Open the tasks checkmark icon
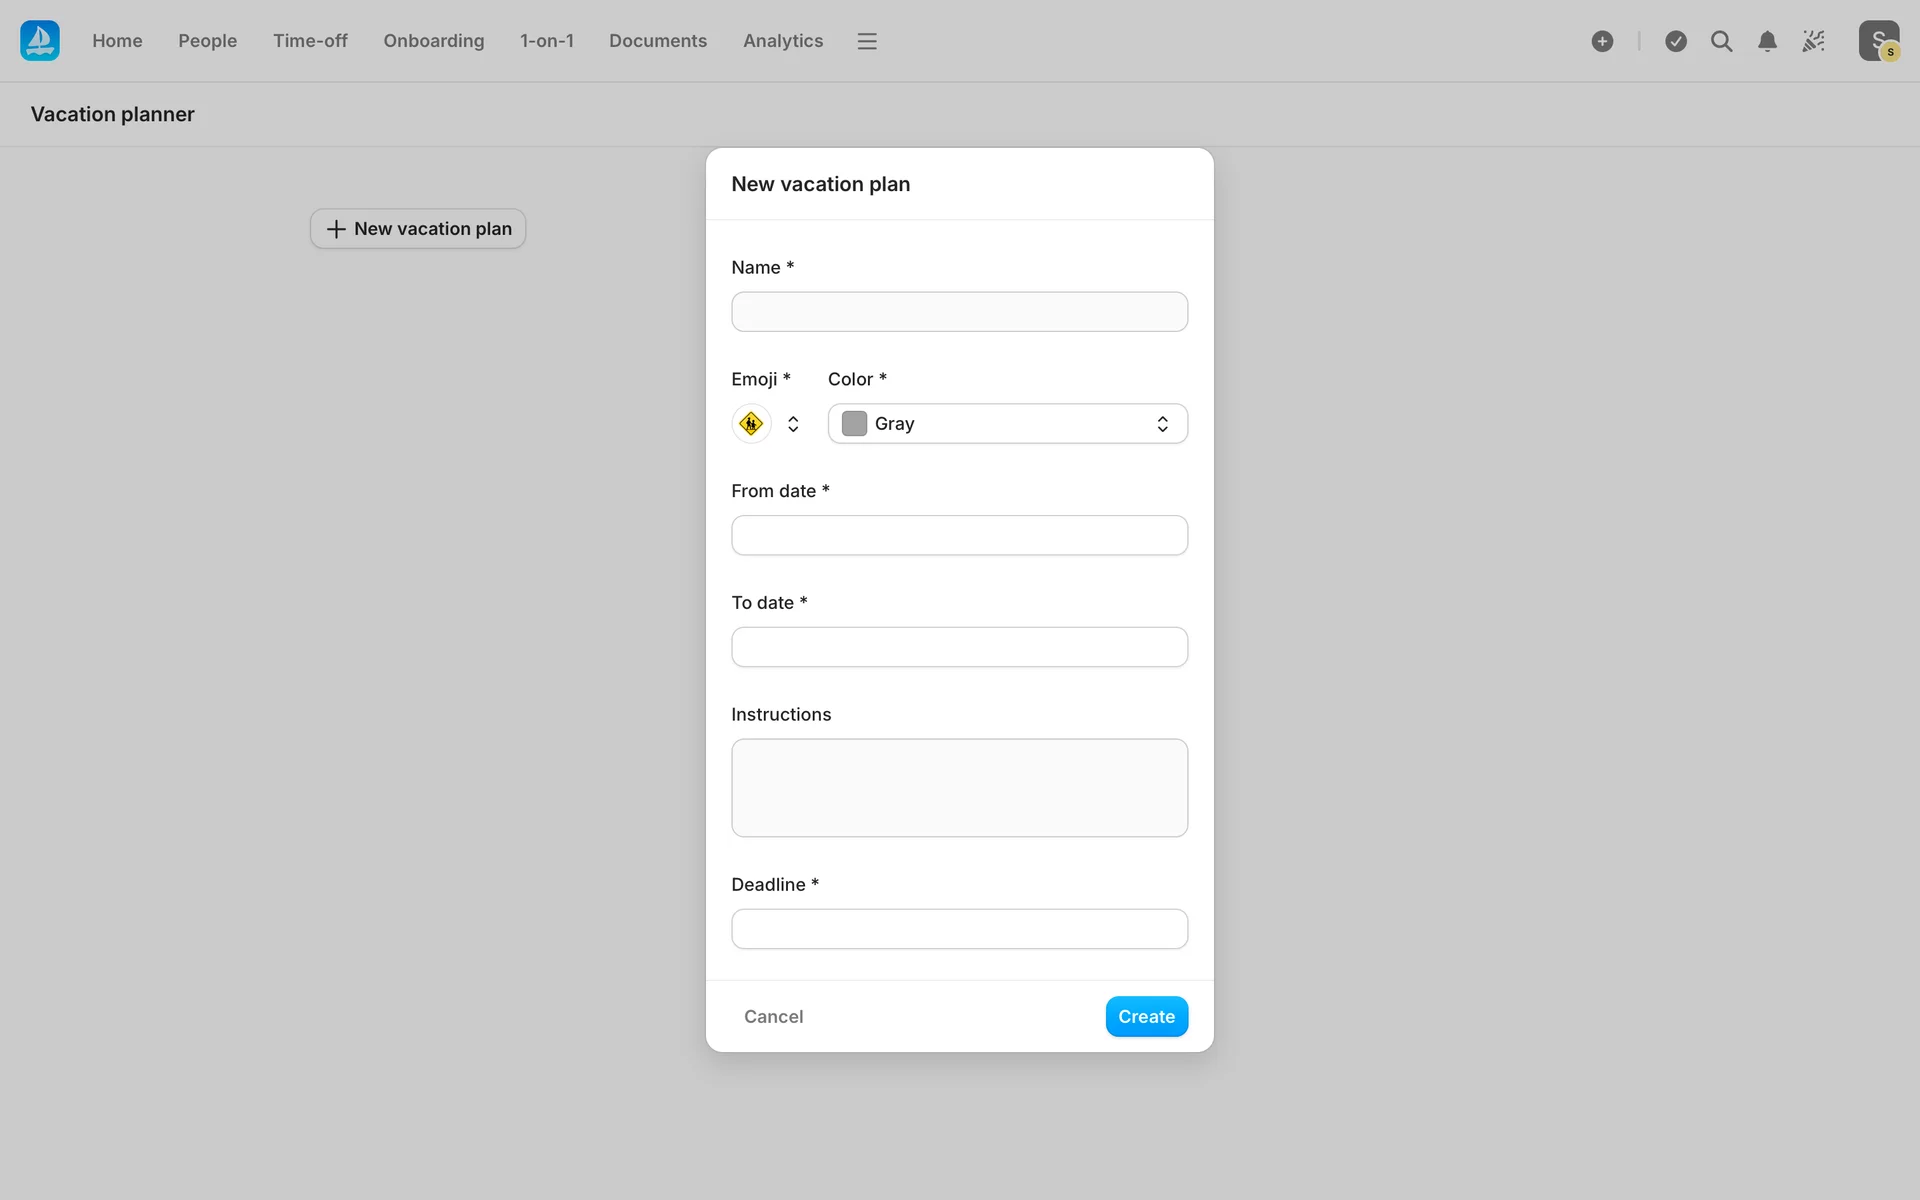This screenshot has height=1200, width=1920. coord(1676,41)
